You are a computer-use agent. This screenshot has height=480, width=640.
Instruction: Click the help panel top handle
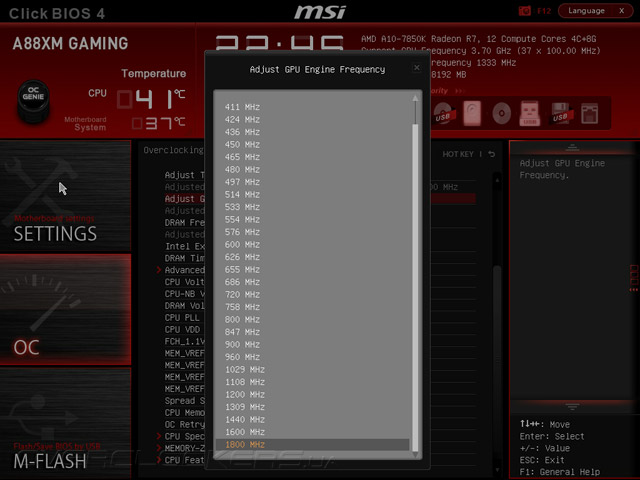pyautogui.click(x=572, y=147)
